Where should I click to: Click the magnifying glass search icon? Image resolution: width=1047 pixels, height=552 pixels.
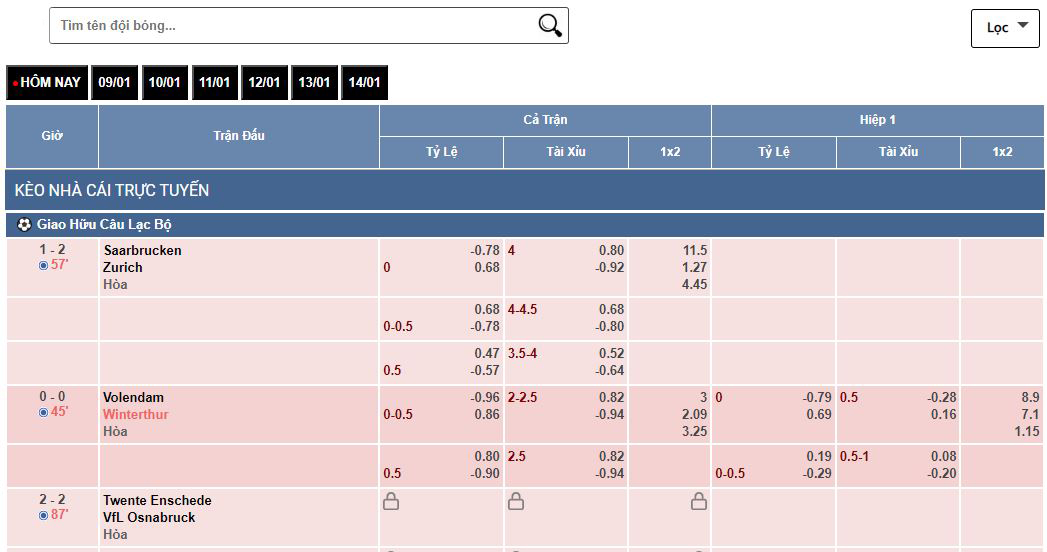pos(550,26)
